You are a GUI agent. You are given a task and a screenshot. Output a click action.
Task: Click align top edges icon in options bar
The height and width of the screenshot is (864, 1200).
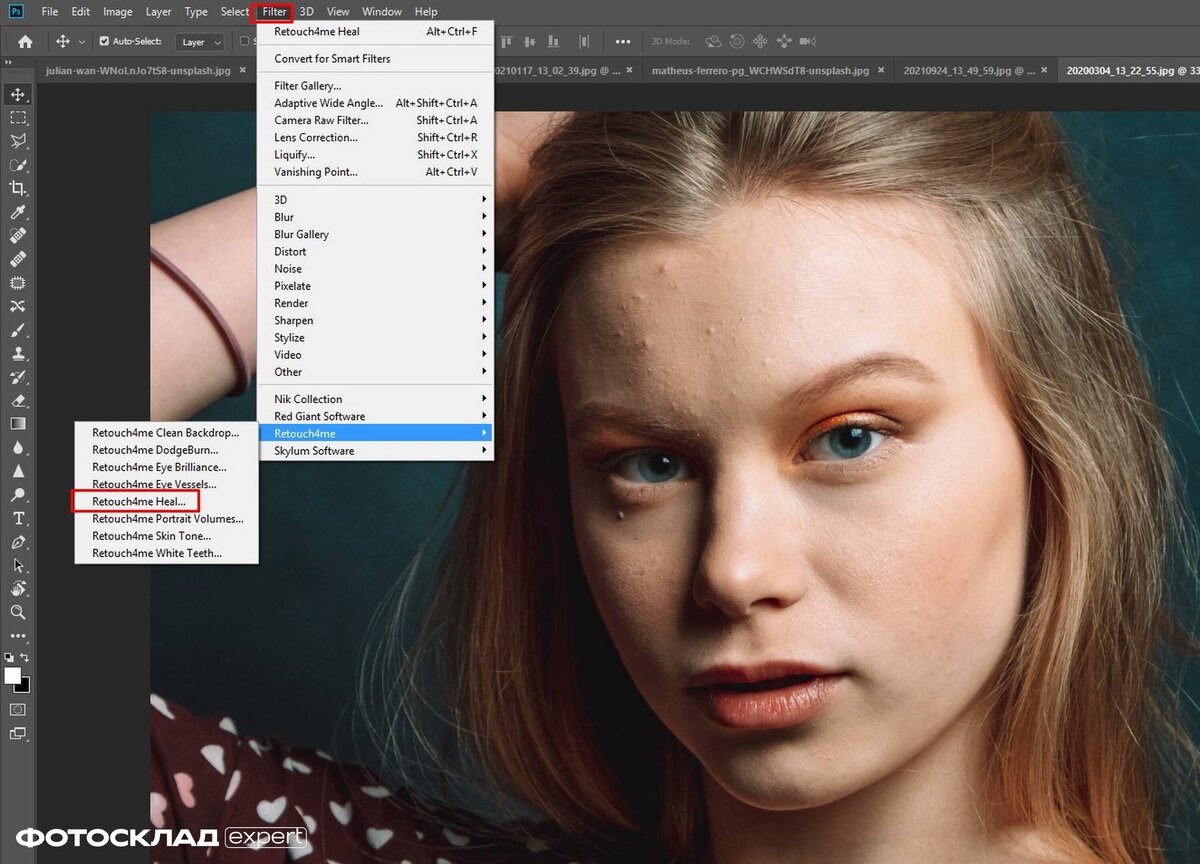coord(507,41)
